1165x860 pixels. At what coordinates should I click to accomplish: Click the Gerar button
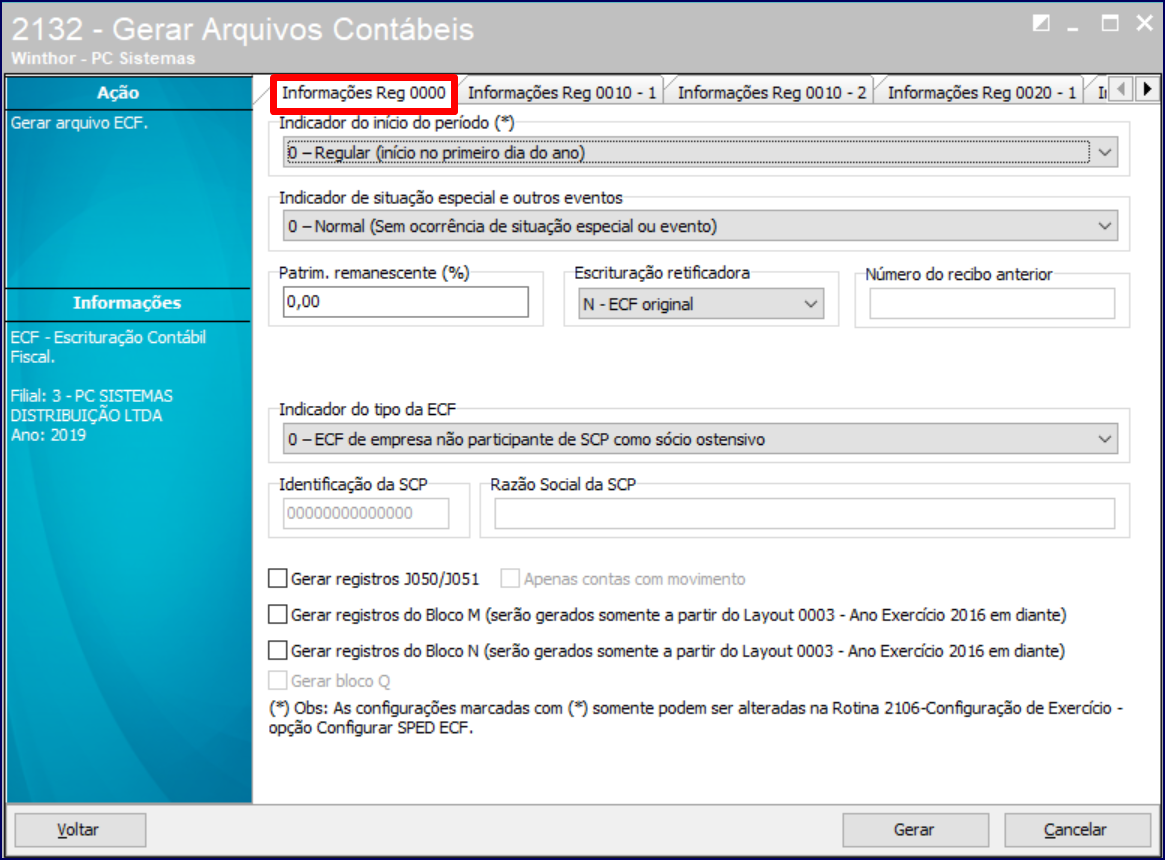pyautogui.click(x=915, y=830)
